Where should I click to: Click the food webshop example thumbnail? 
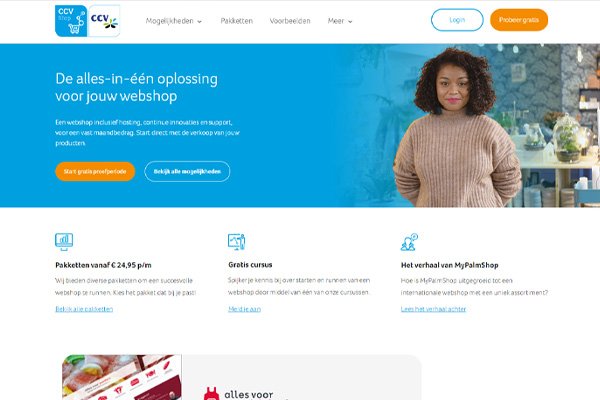[122, 377]
